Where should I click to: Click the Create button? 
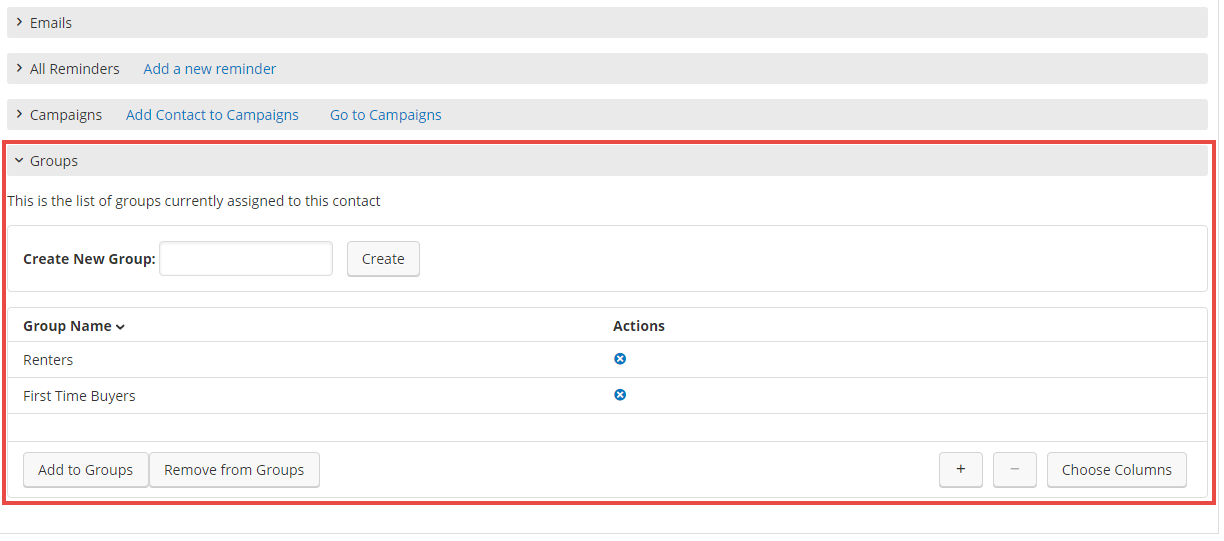coord(383,259)
